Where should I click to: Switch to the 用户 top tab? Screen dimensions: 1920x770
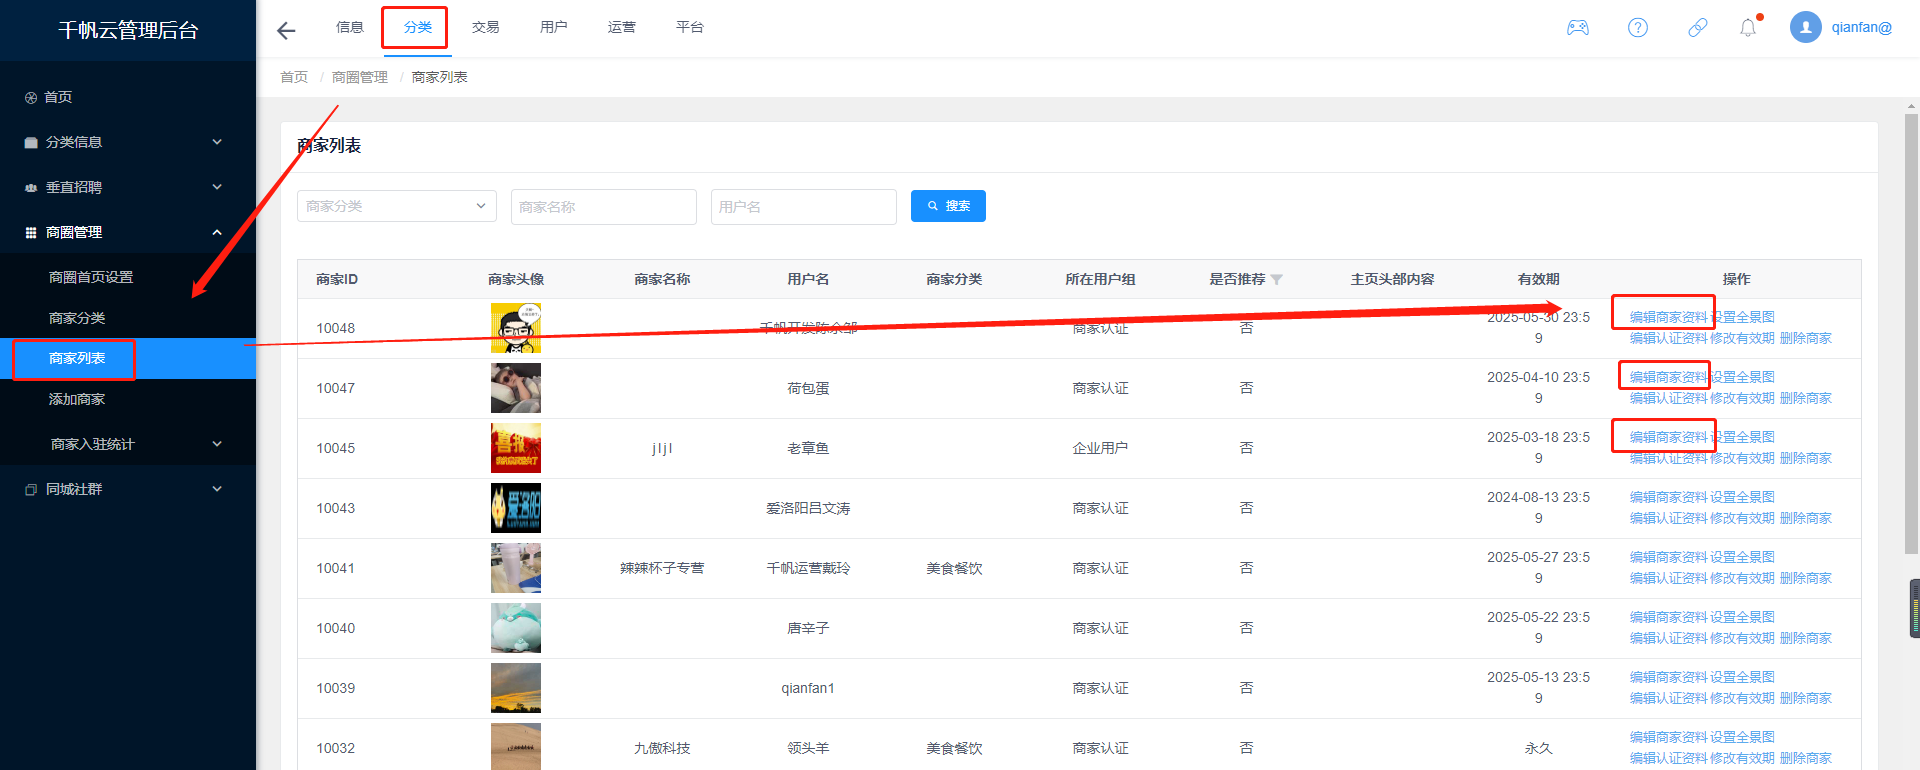tap(554, 27)
